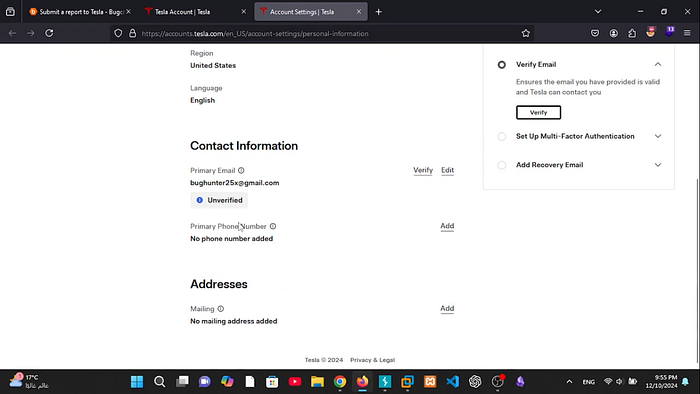This screenshot has height=394, width=700.
Task: Open ChatGPT app from taskbar
Action: (x=475, y=382)
